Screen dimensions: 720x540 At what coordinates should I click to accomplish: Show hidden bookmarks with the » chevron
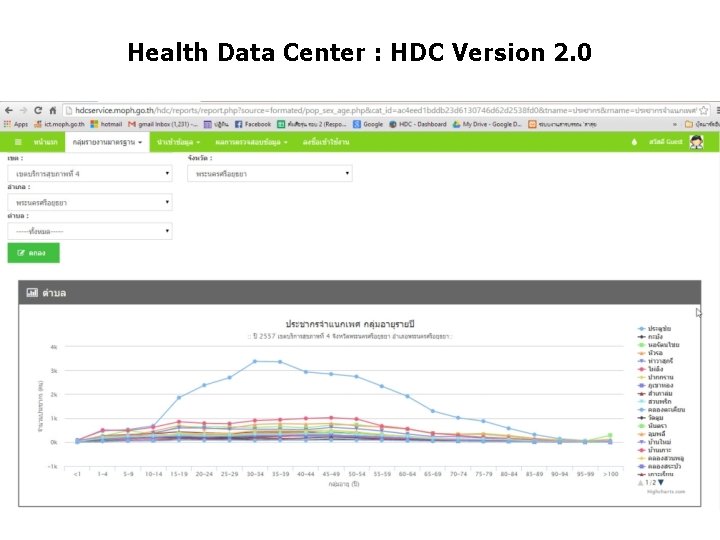coord(675,124)
